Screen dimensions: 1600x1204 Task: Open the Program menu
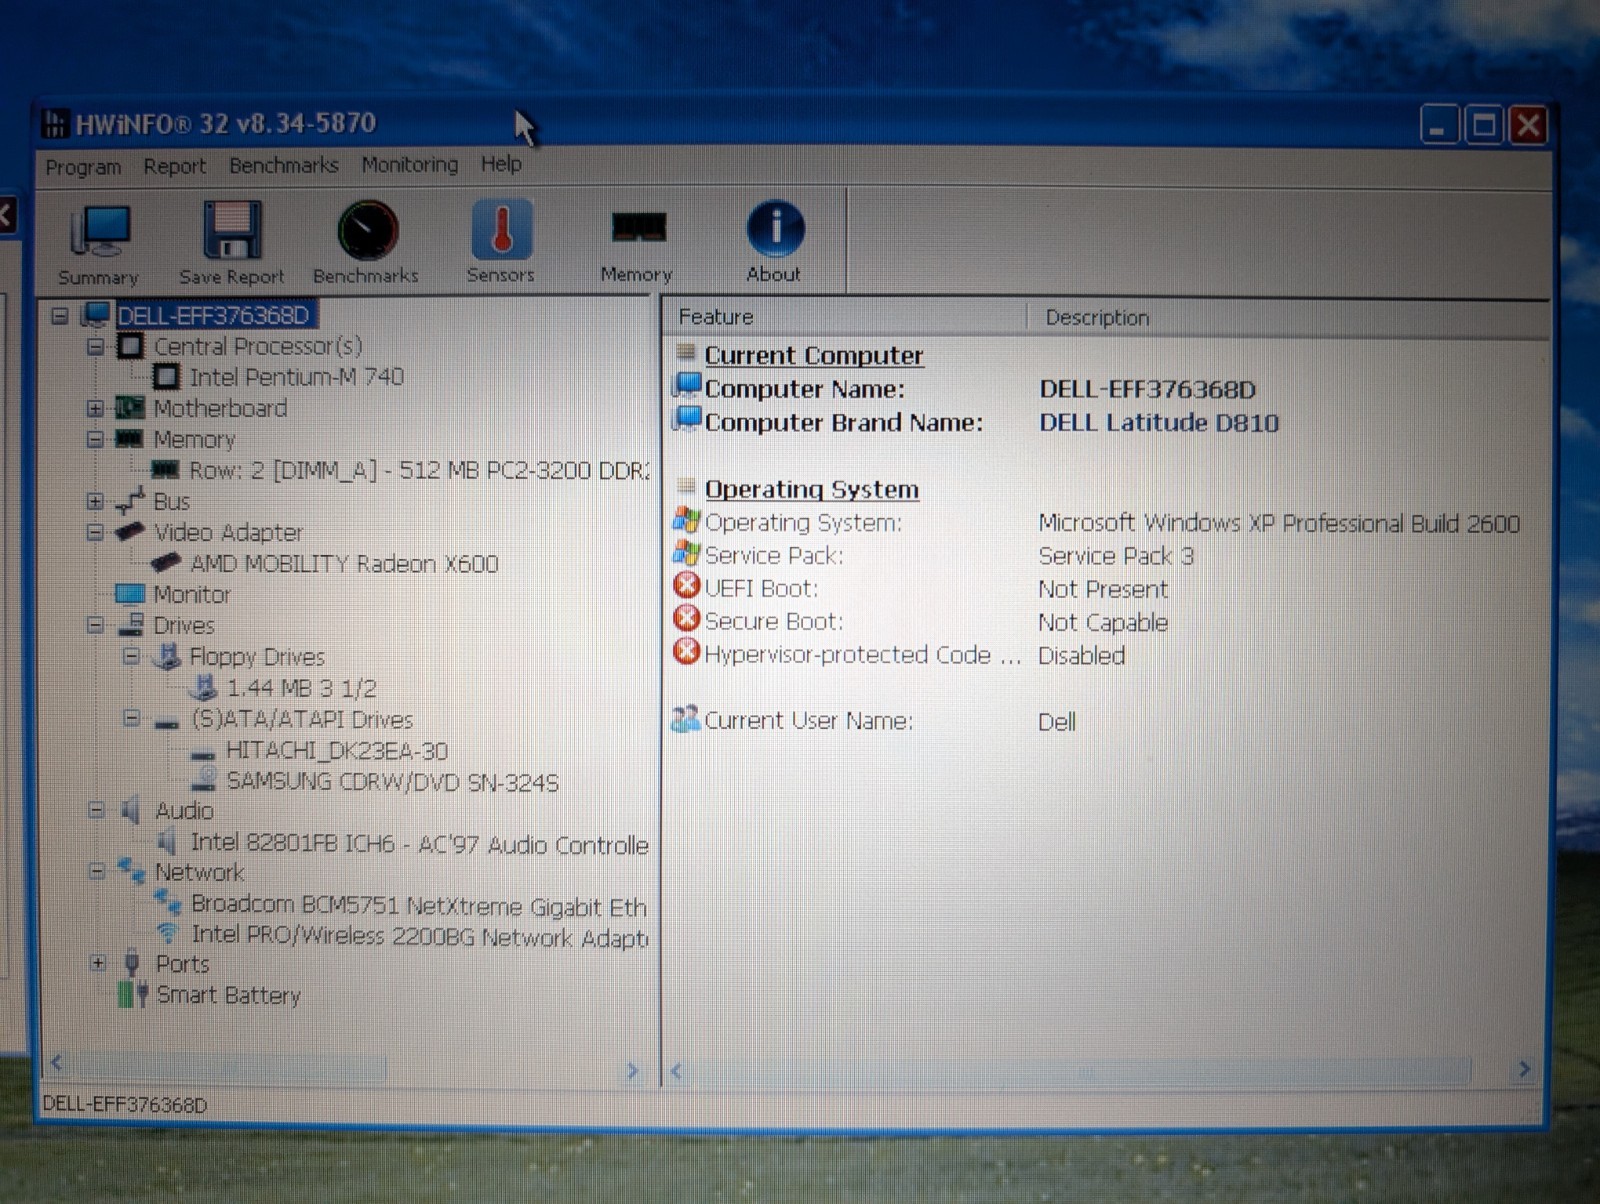[x=83, y=167]
